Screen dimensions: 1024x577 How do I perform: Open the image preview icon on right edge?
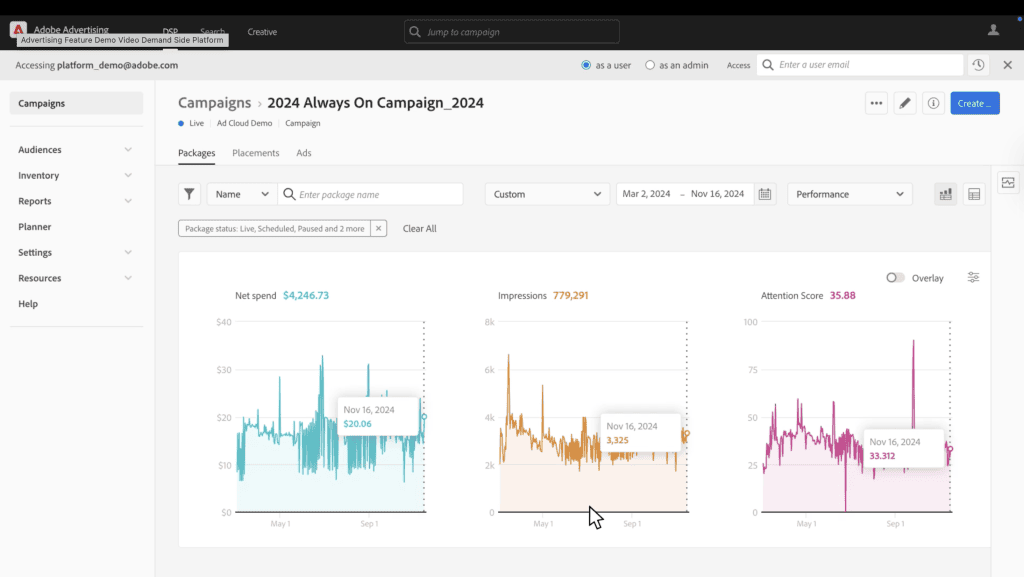click(1008, 183)
